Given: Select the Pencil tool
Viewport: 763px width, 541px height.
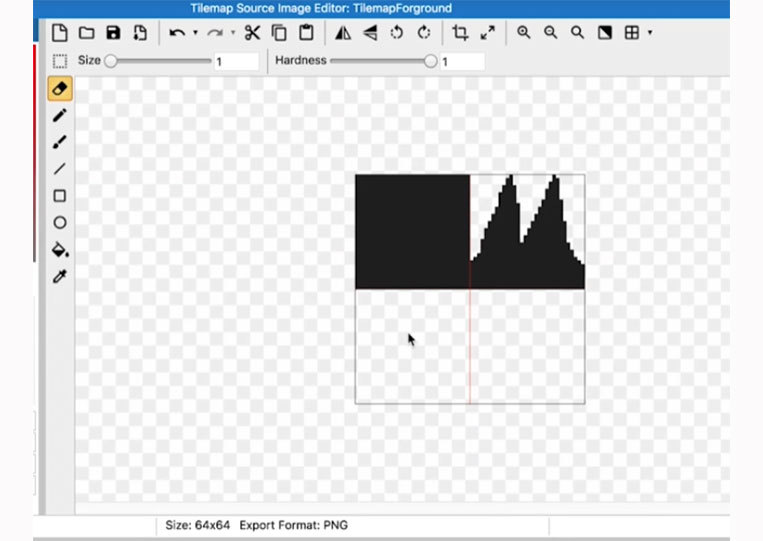Looking at the screenshot, I should point(60,115).
